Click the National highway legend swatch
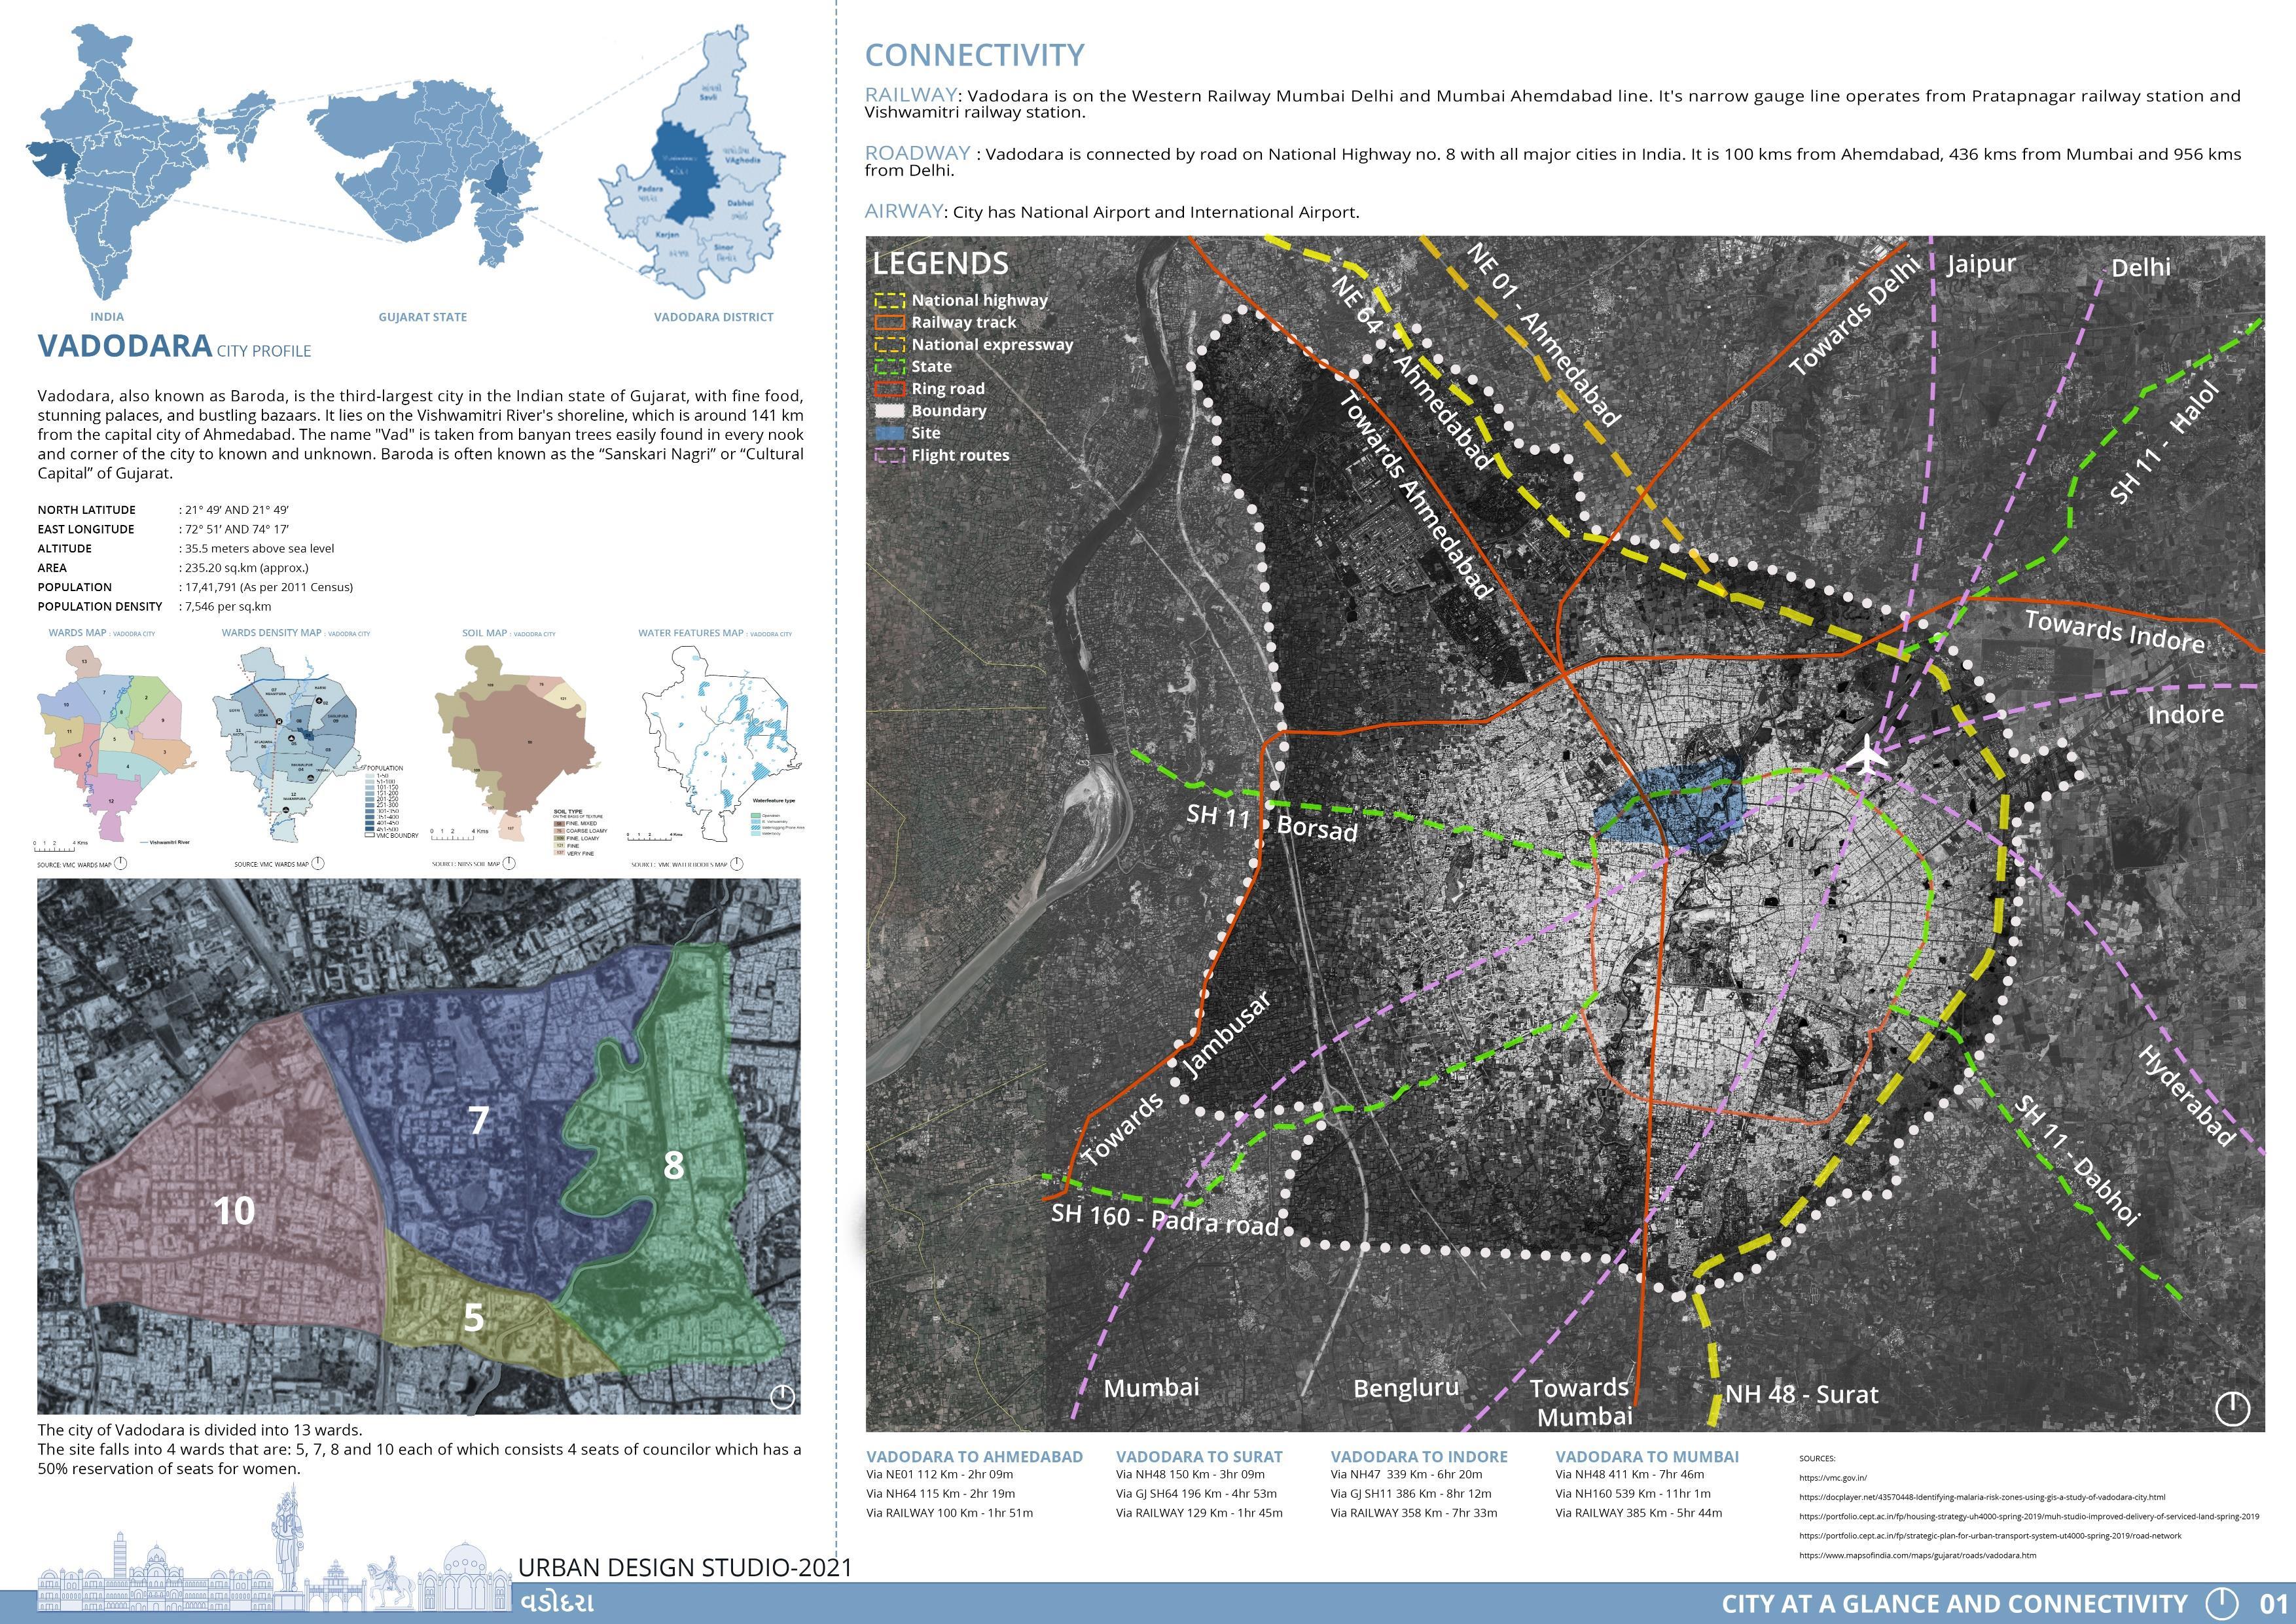Viewport: 2296px width, 1624px height. pos(889,300)
